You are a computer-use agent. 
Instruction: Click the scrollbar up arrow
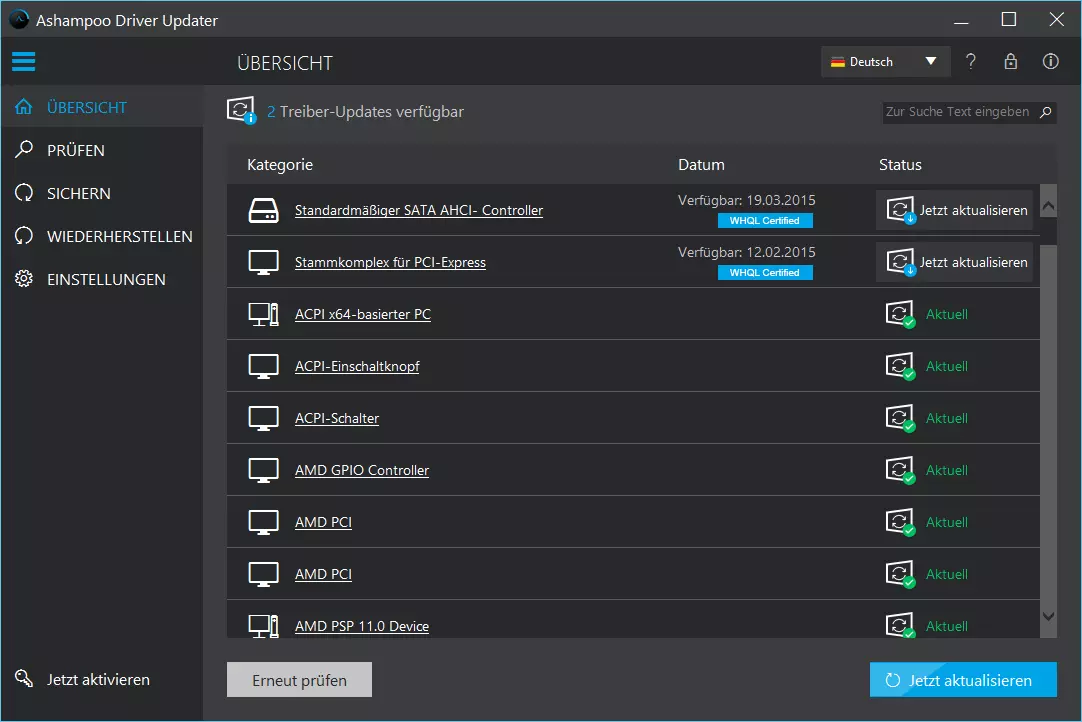(x=1048, y=206)
